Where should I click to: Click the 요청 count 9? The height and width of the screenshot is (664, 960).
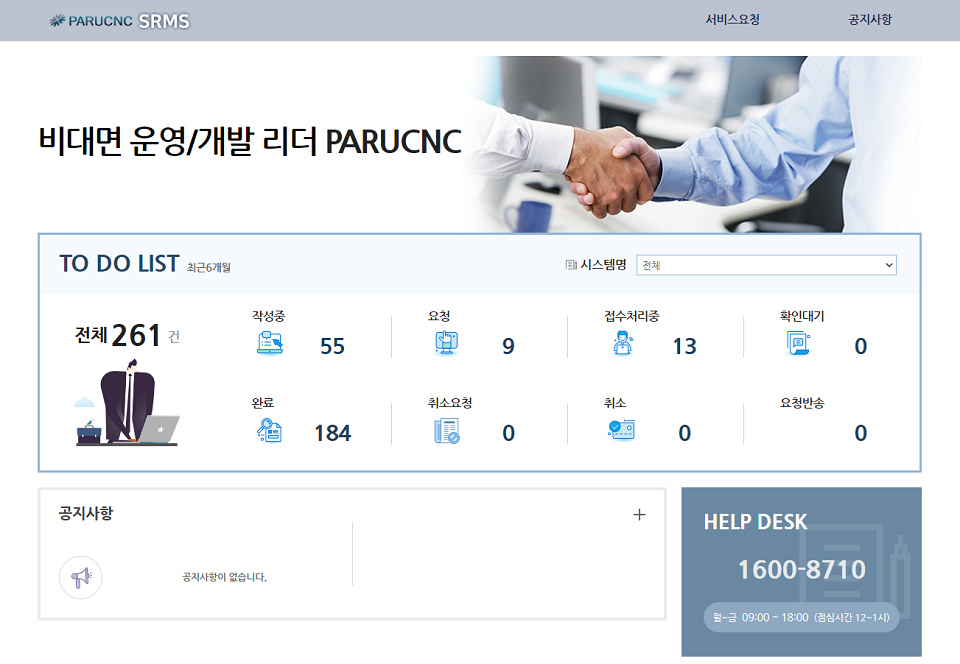tap(508, 346)
